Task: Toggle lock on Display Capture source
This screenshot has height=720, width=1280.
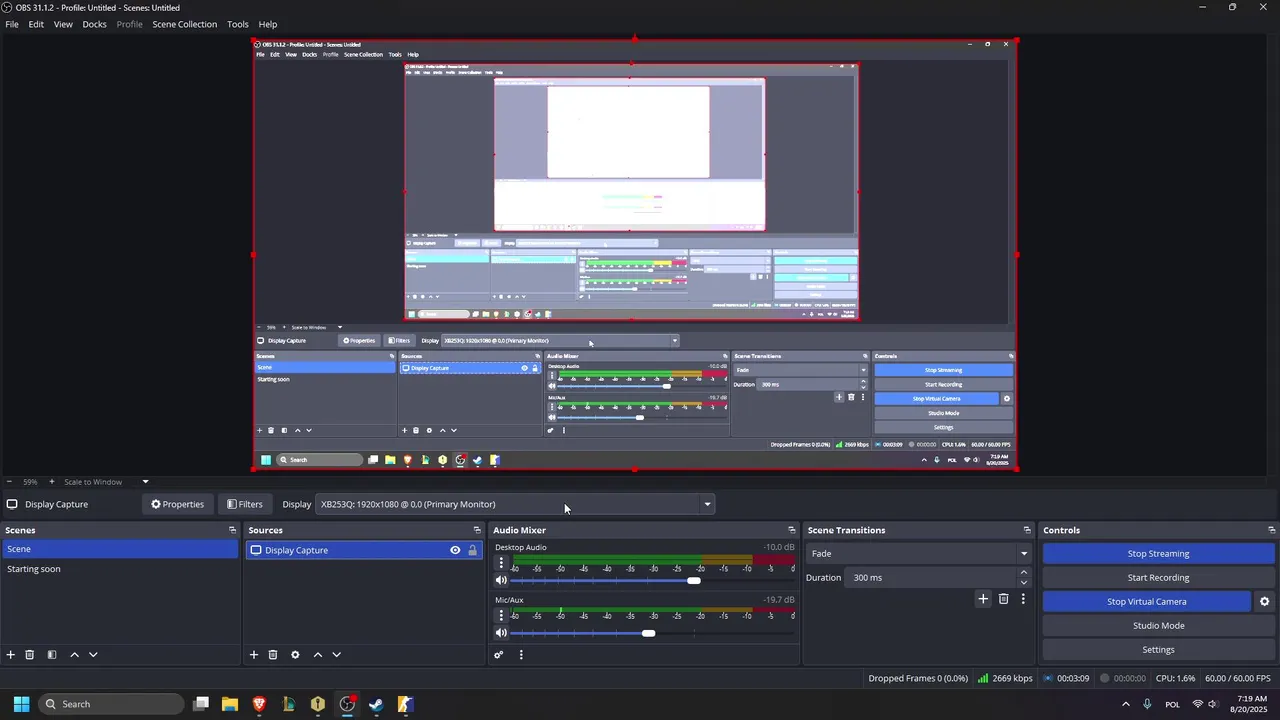Action: coord(472,550)
